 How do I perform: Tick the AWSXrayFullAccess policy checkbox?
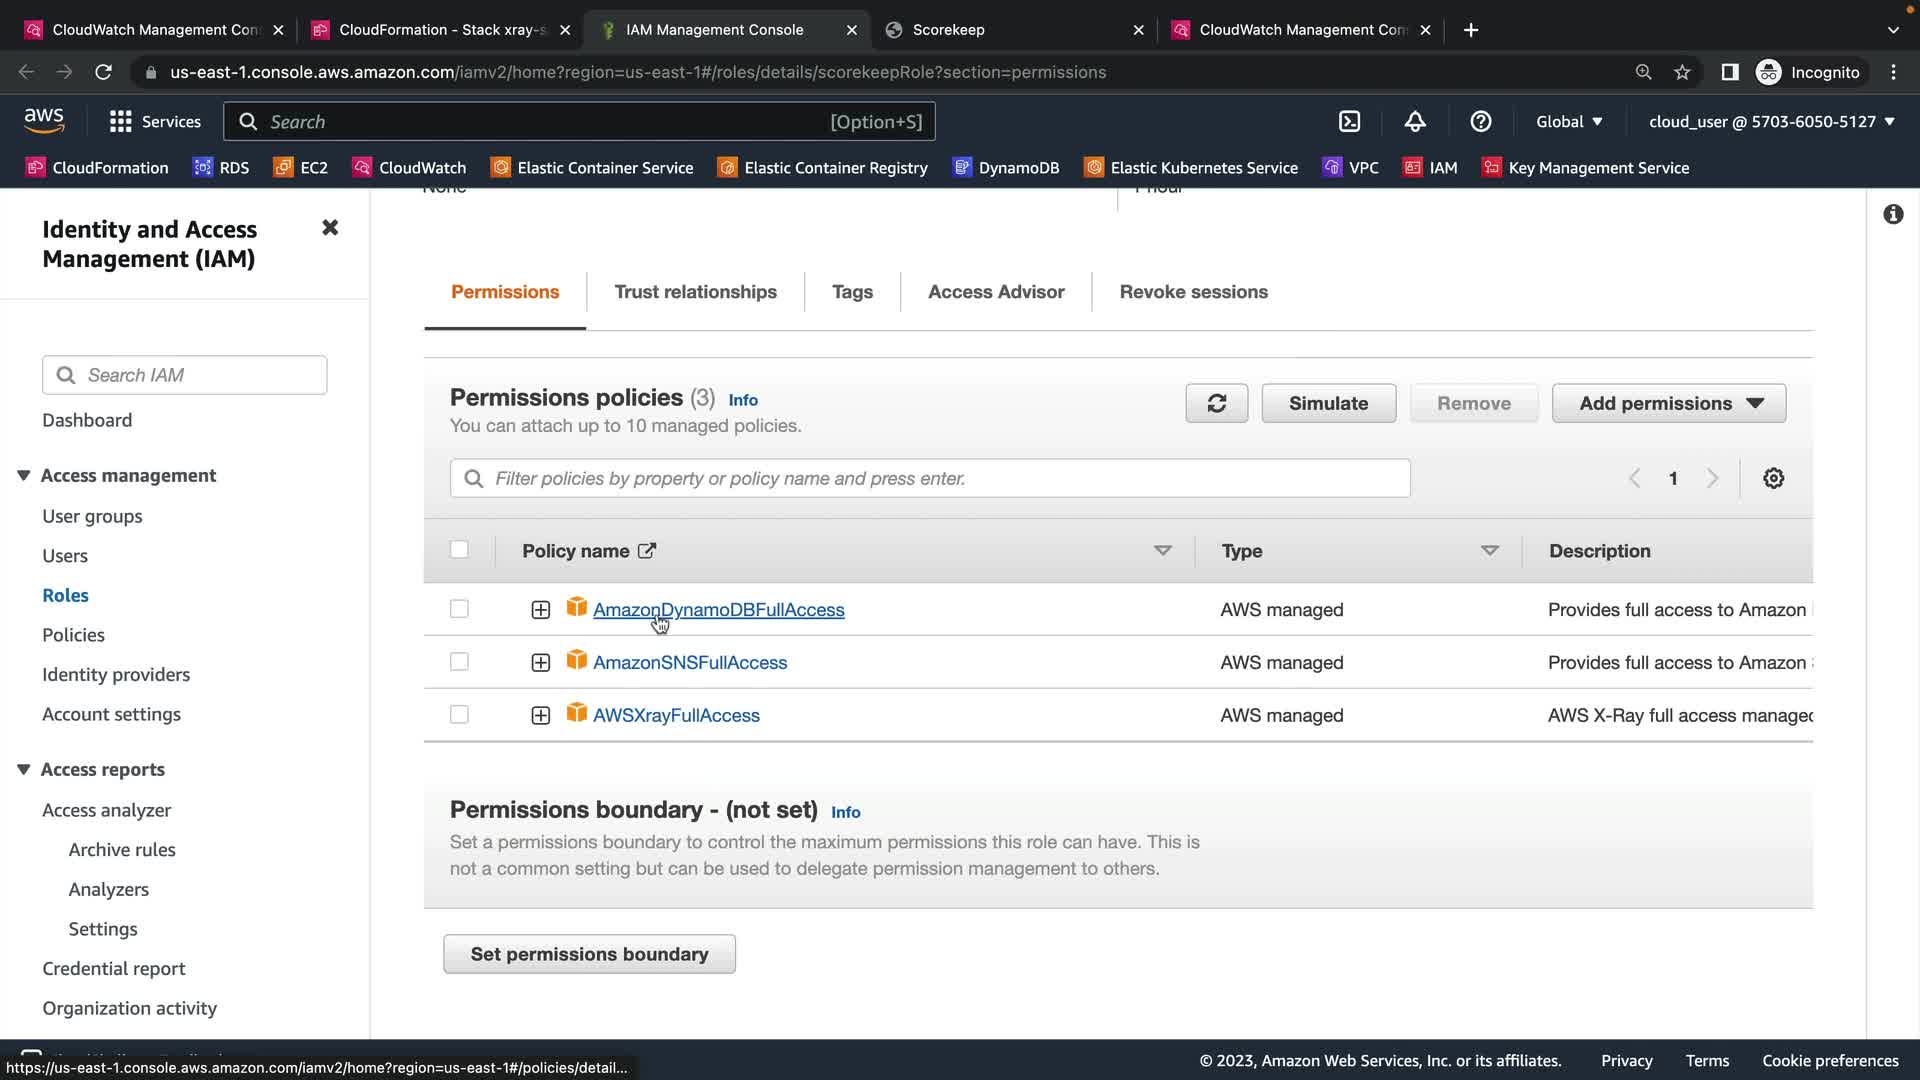tap(459, 715)
